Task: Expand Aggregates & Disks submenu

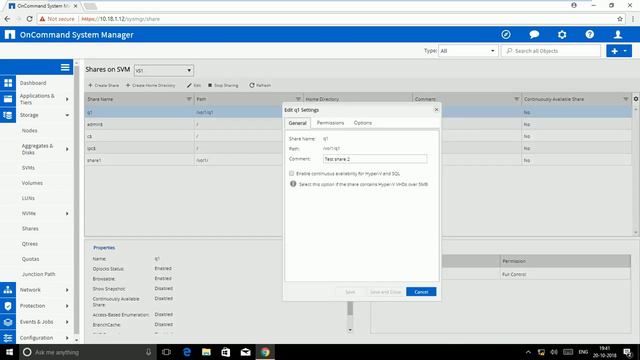Action: [67, 149]
